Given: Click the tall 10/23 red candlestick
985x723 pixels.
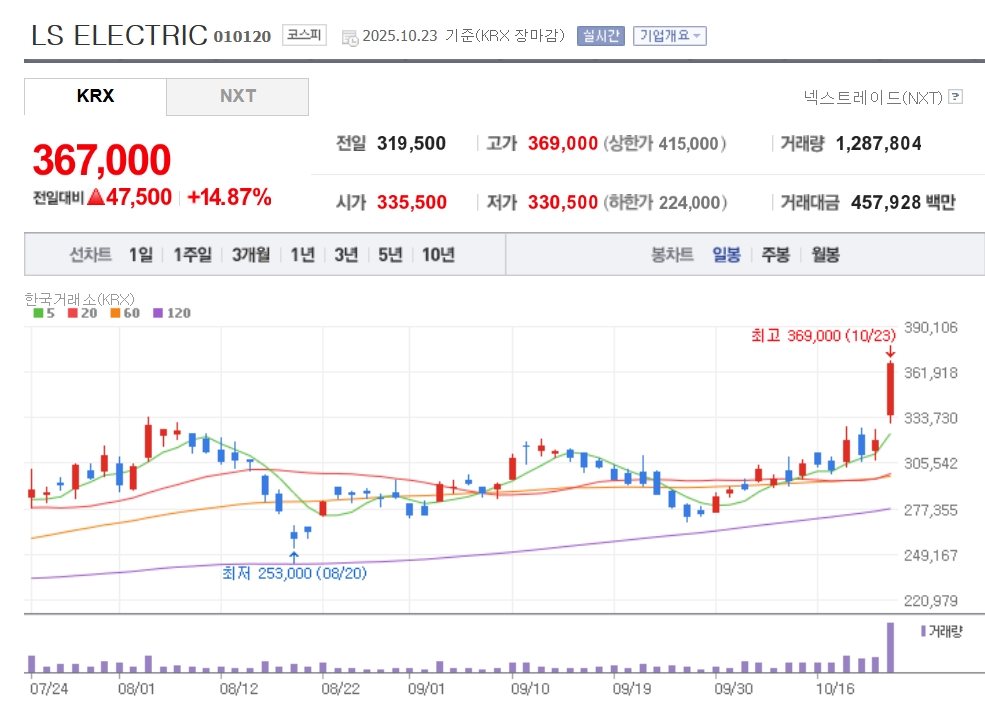Looking at the screenshot, I should tap(890, 389).
